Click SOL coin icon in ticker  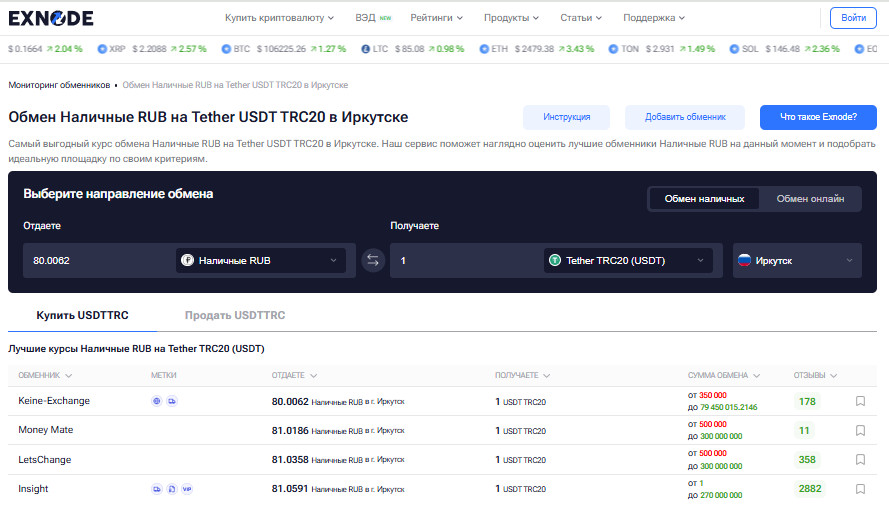[x=734, y=49]
